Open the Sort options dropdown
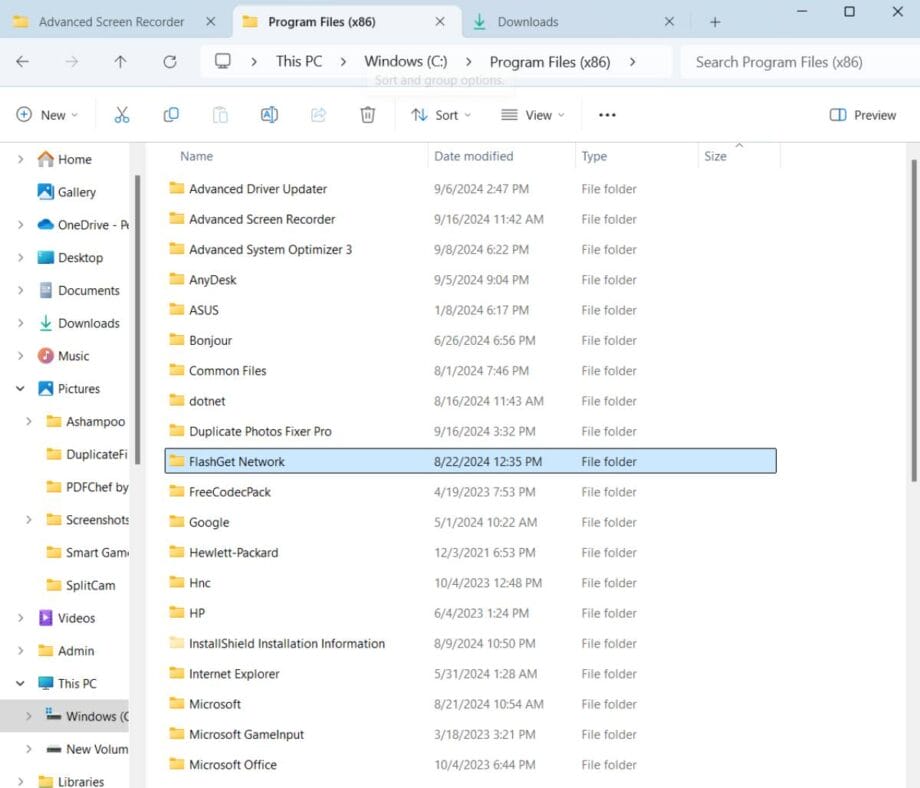920x788 pixels. pos(440,114)
